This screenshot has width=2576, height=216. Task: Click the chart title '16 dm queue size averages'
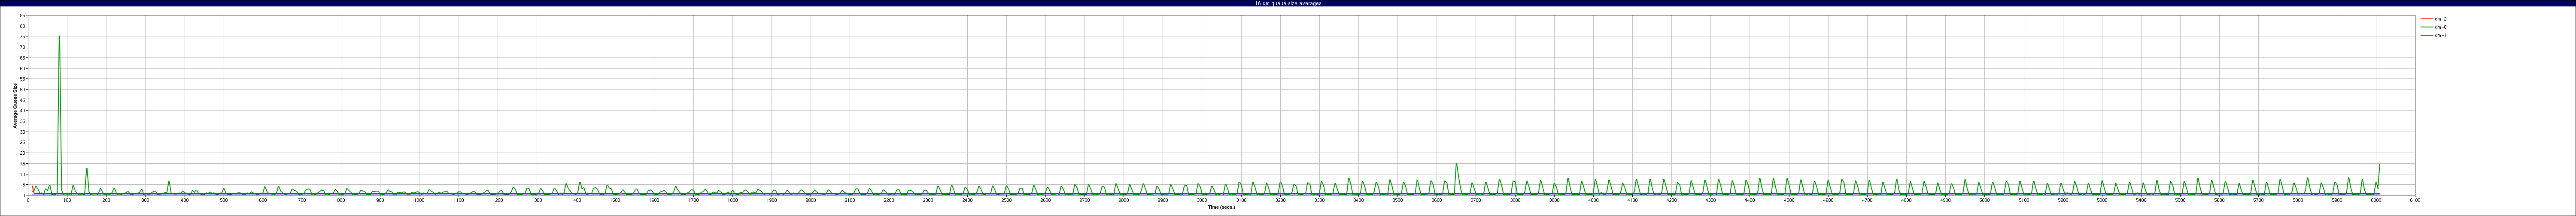[1288, 3]
